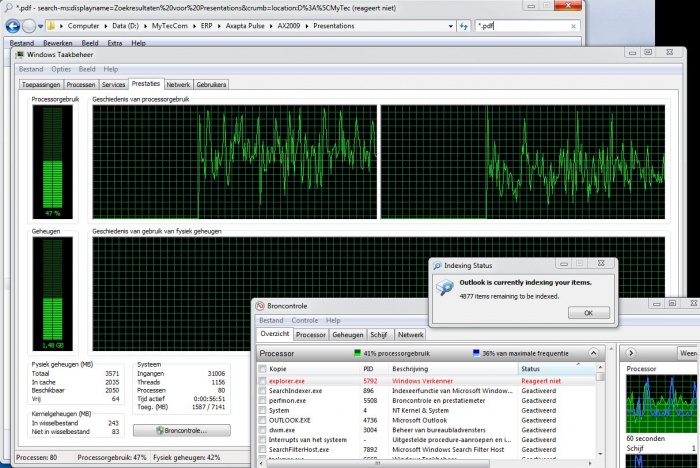Open the Opties menu in Taakbeheer
The height and width of the screenshot is (468, 700).
(x=61, y=69)
